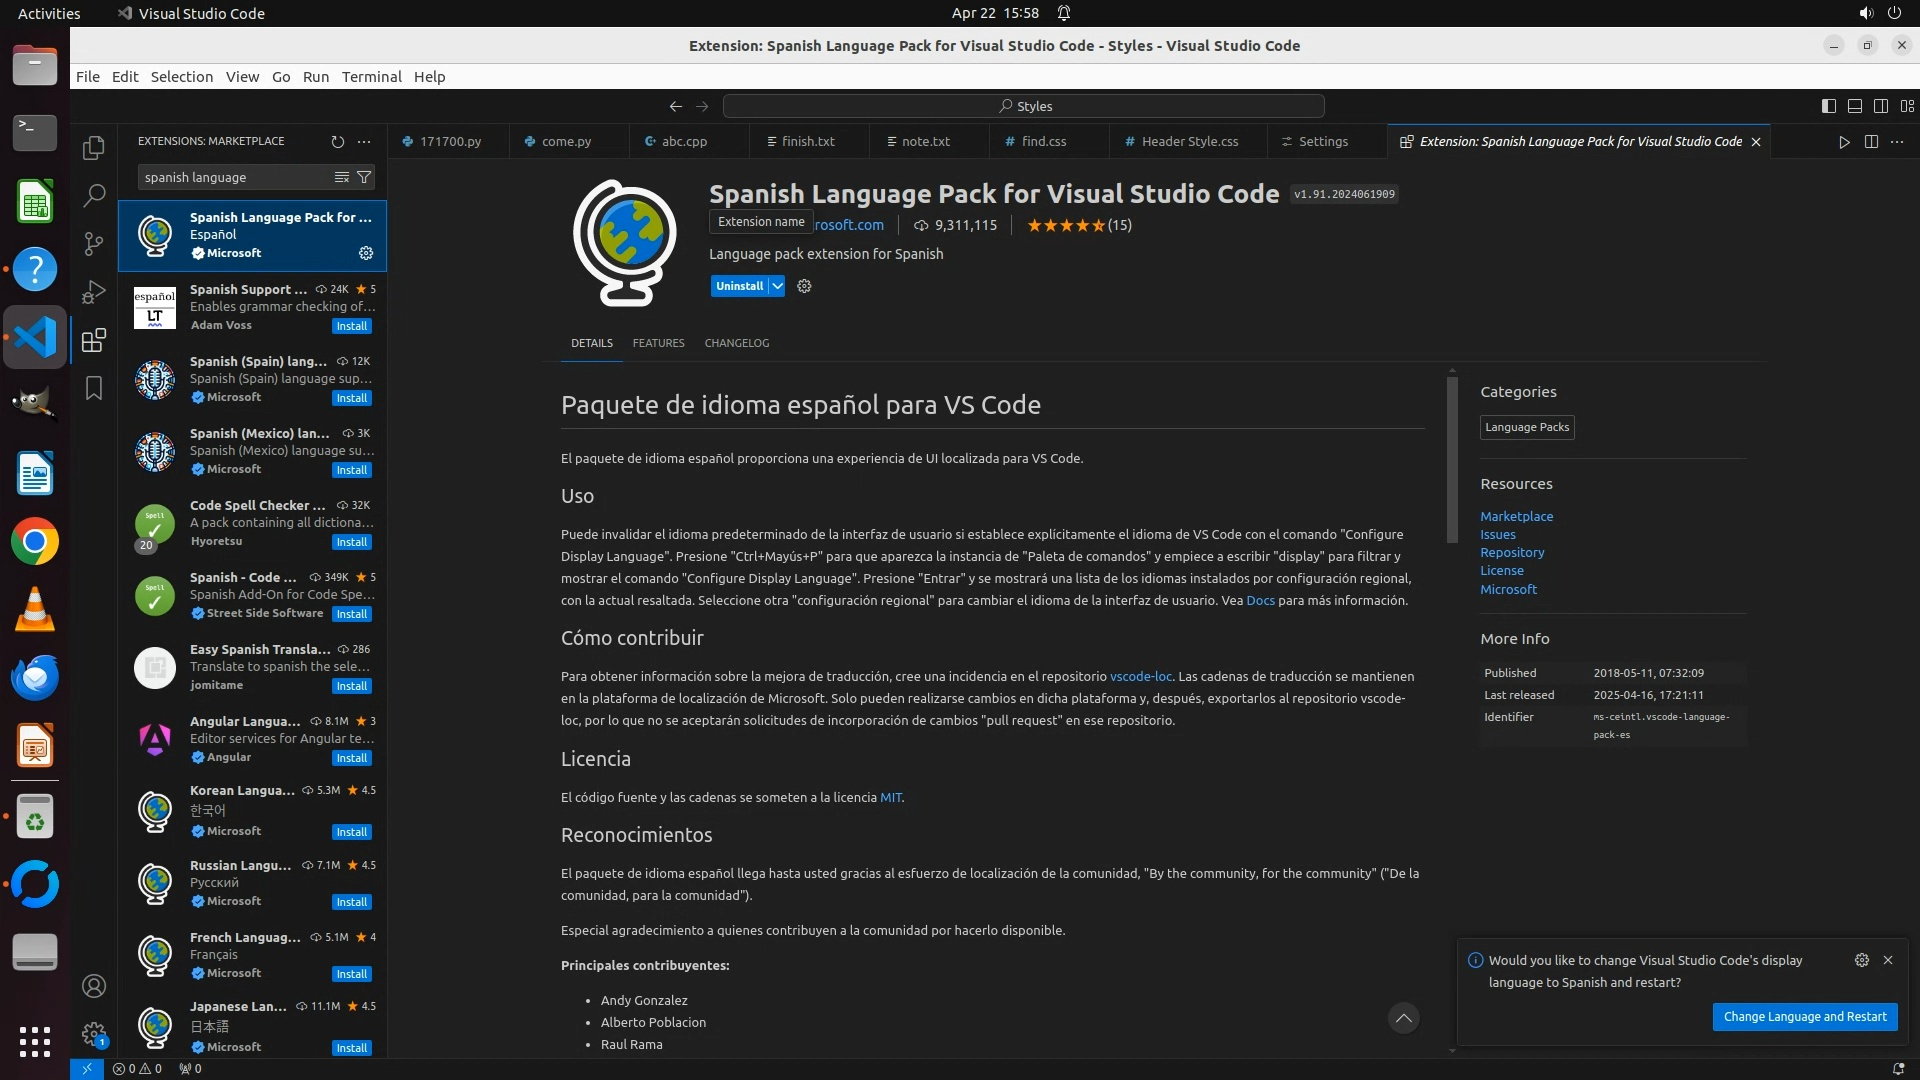Clear extensions search results icon
Image resolution: width=1920 pixels, height=1080 pixels.
(x=342, y=177)
